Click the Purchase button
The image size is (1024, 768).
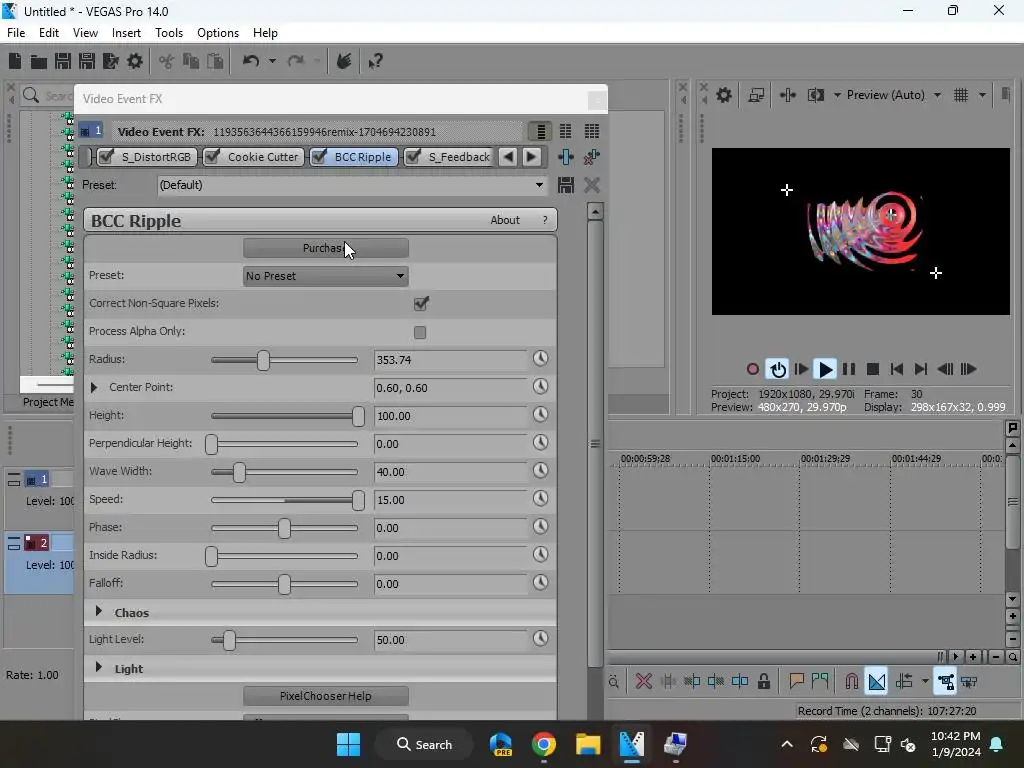(326, 248)
